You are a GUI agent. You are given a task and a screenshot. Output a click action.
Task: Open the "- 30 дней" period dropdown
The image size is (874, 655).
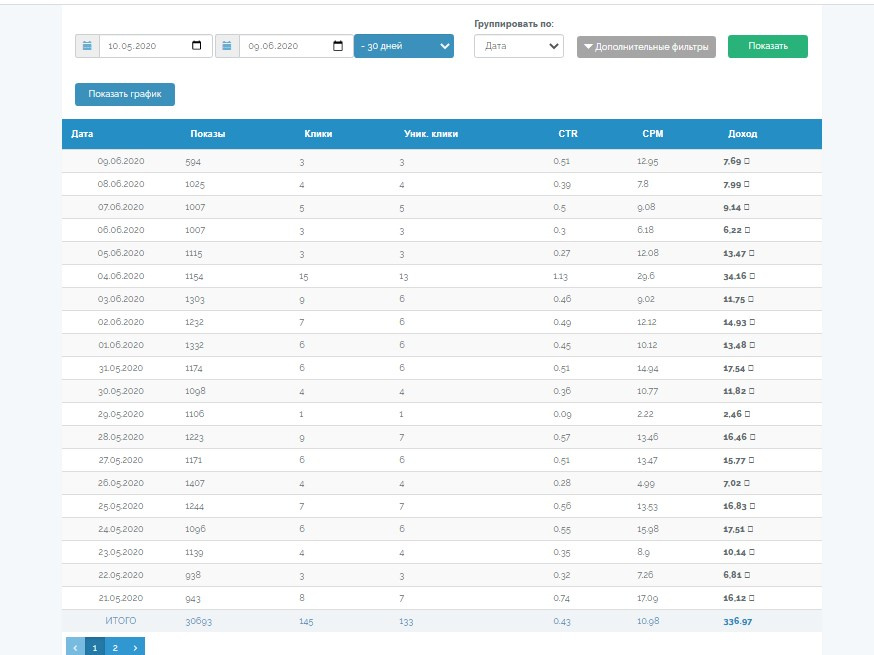(x=403, y=46)
